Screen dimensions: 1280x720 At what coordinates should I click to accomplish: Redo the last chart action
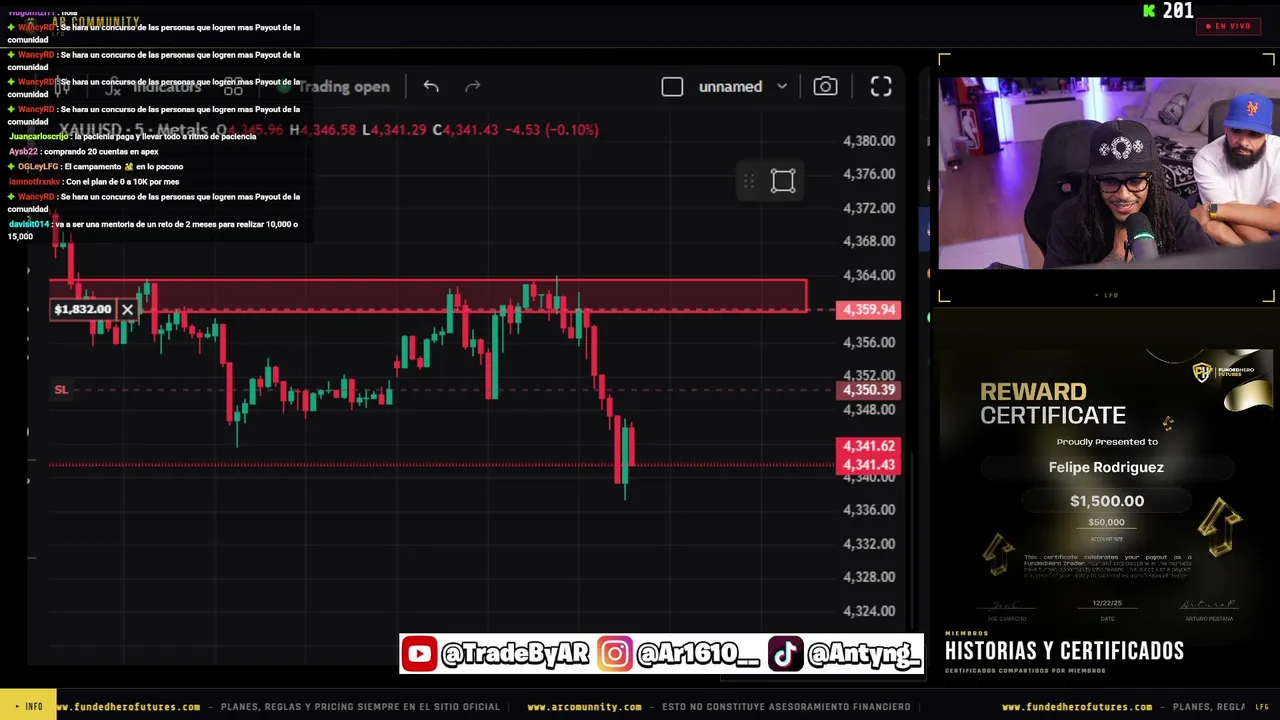pos(473,87)
